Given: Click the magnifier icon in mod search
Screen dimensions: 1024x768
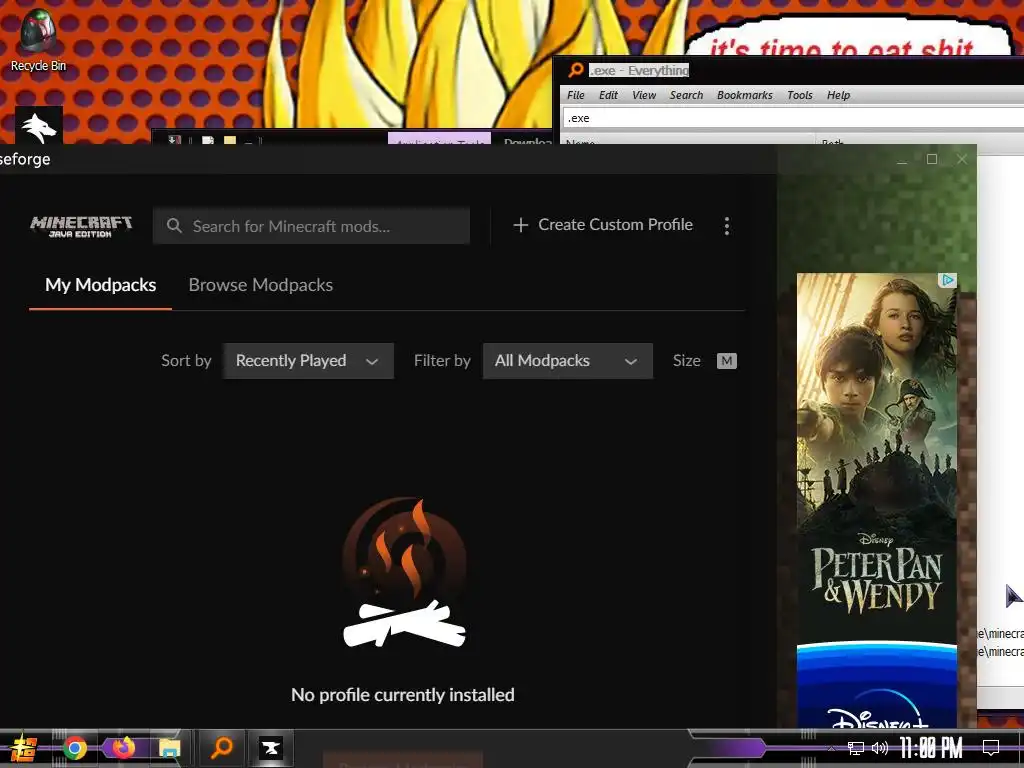Looking at the screenshot, I should point(174,226).
